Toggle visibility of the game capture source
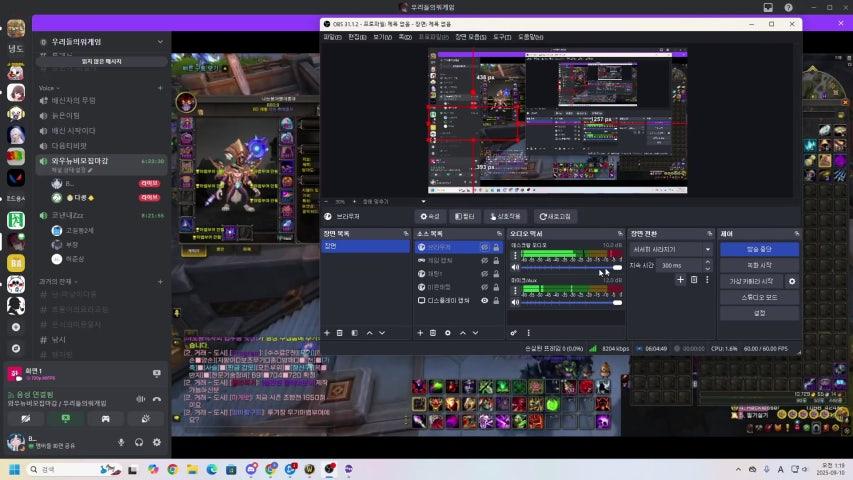The image size is (853, 480). click(x=484, y=261)
